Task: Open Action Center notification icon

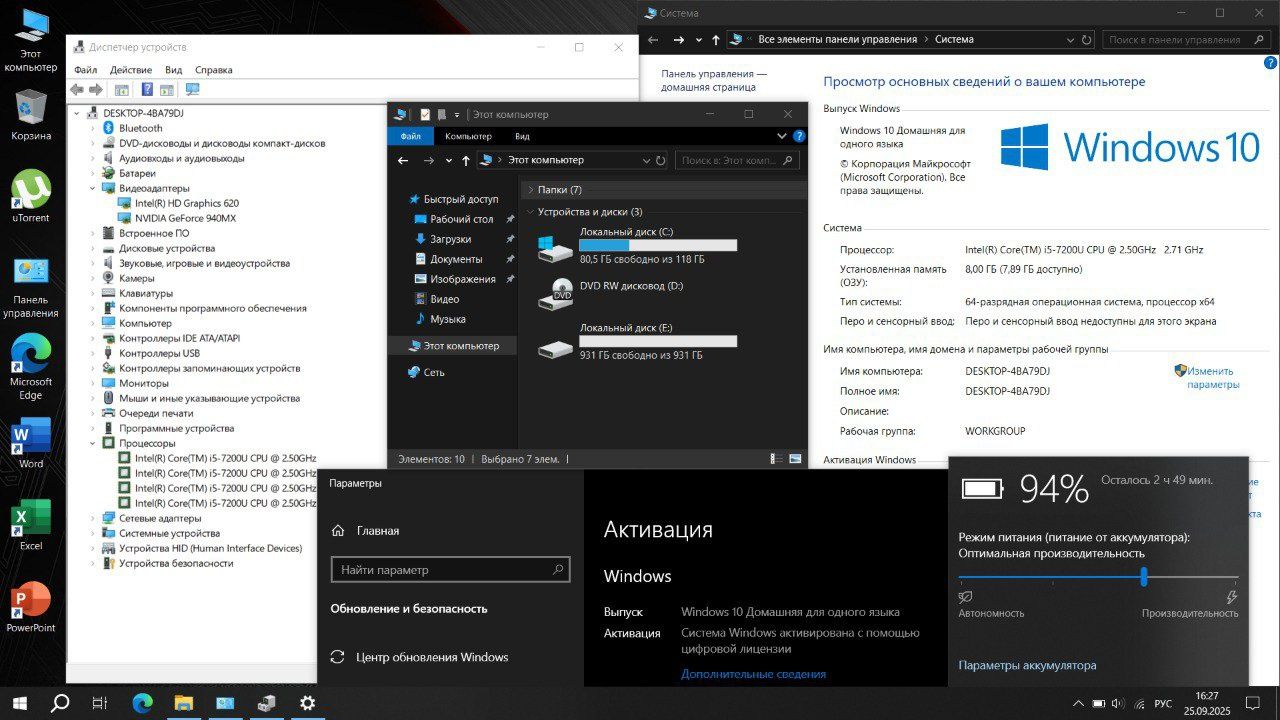Action: [x=1252, y=703]
